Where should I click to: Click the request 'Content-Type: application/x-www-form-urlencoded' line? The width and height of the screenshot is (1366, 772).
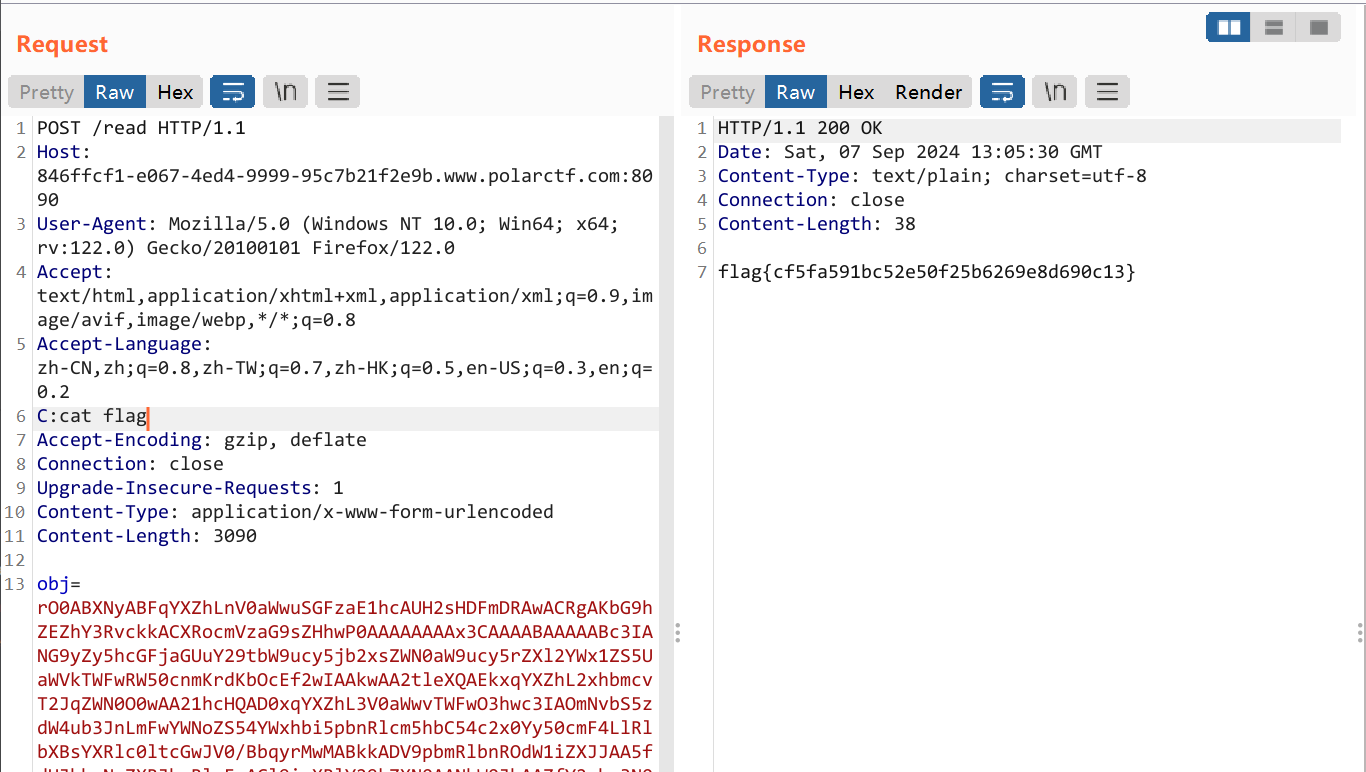[x=295, y=512]
